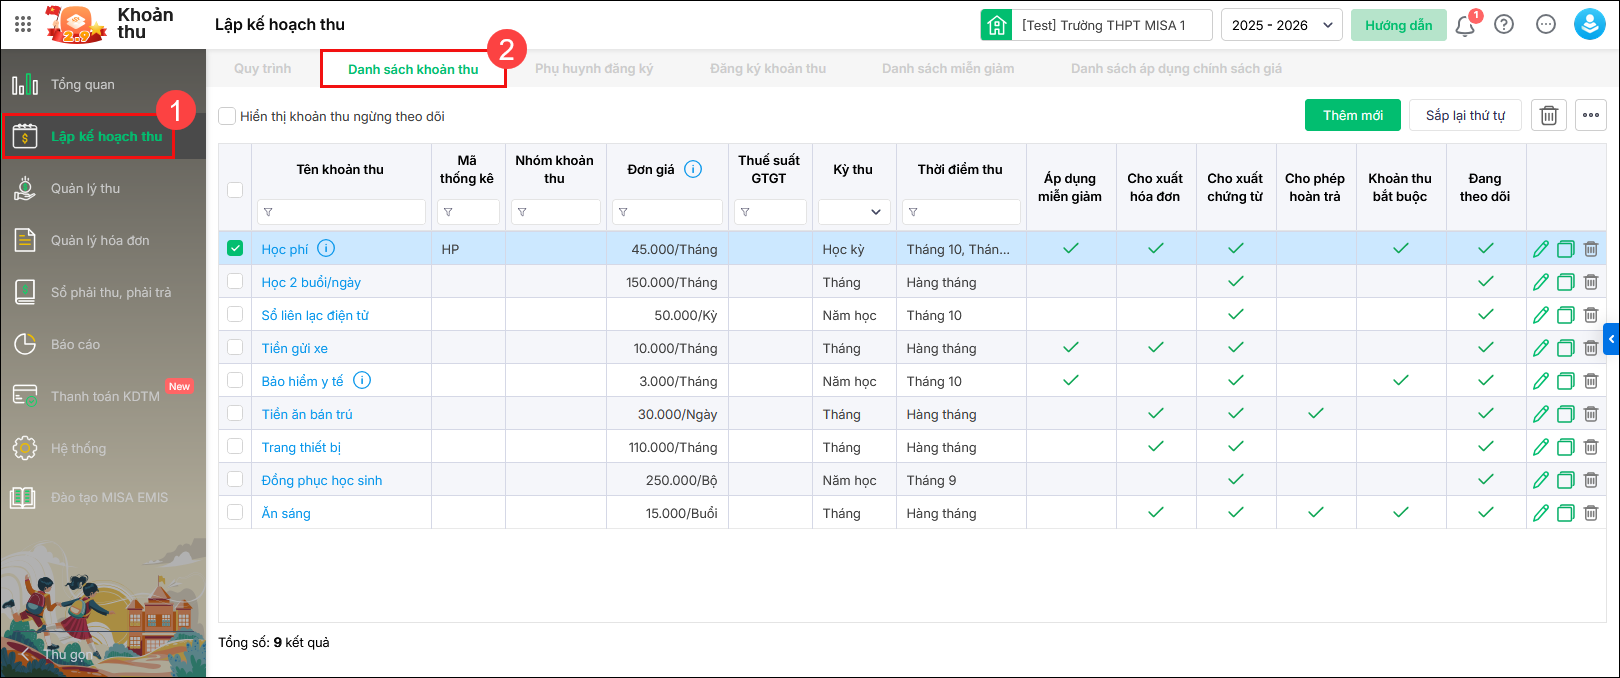
Task: Click the duplicate icon for Tiền gửi xe row
Action: coord(1566,348)
